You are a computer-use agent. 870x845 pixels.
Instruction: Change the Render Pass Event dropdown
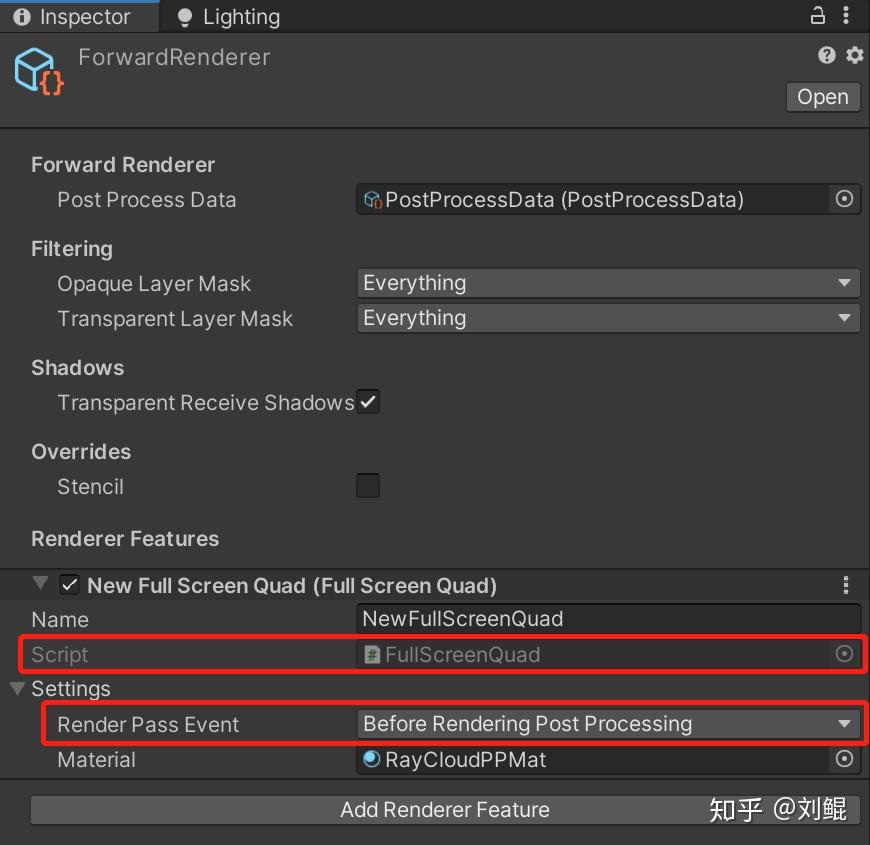608,723
